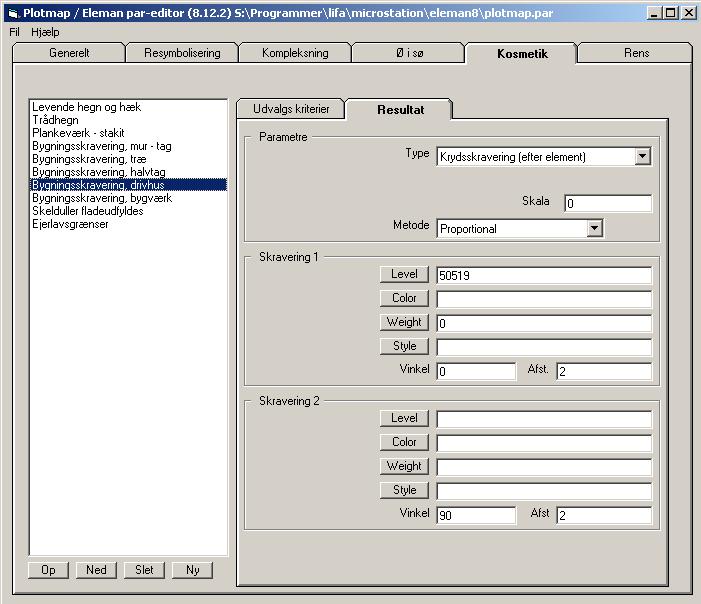Open the Fil menu

point(14,32)
